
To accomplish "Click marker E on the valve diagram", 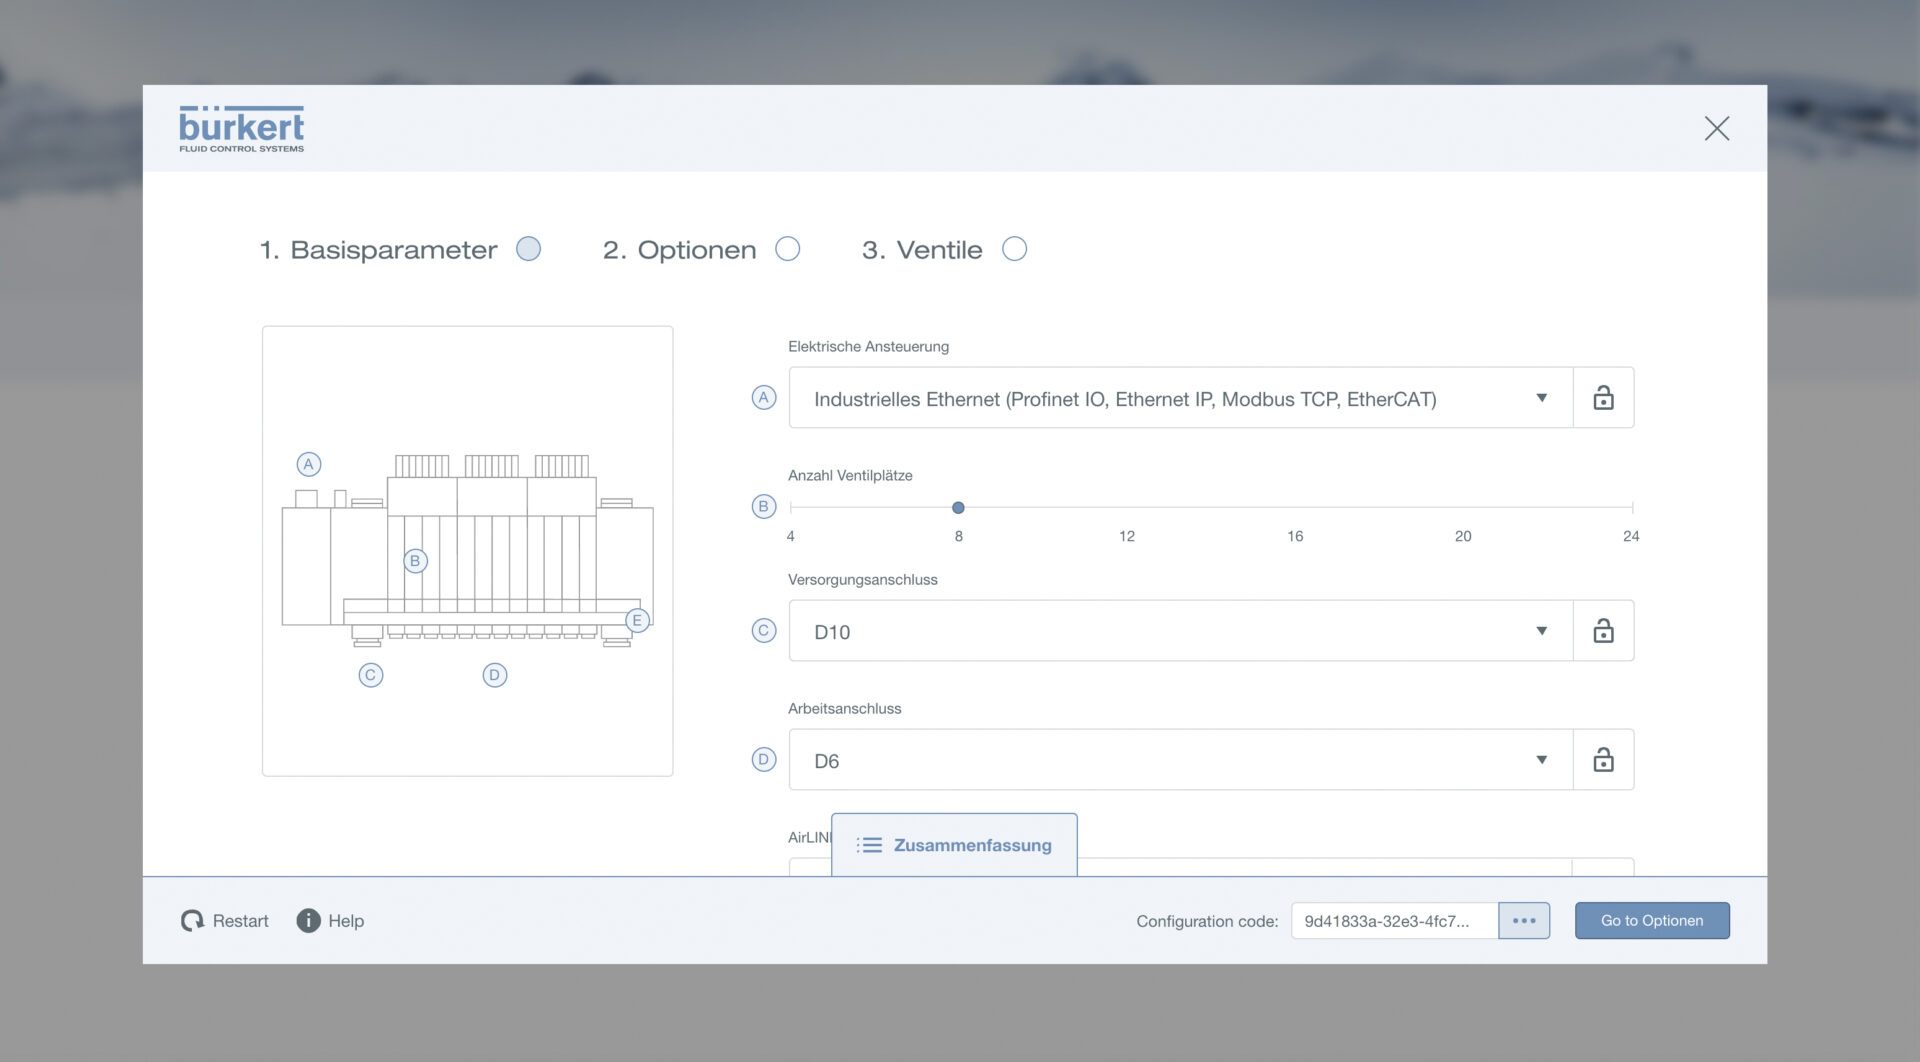I will [x=637, y=620].
